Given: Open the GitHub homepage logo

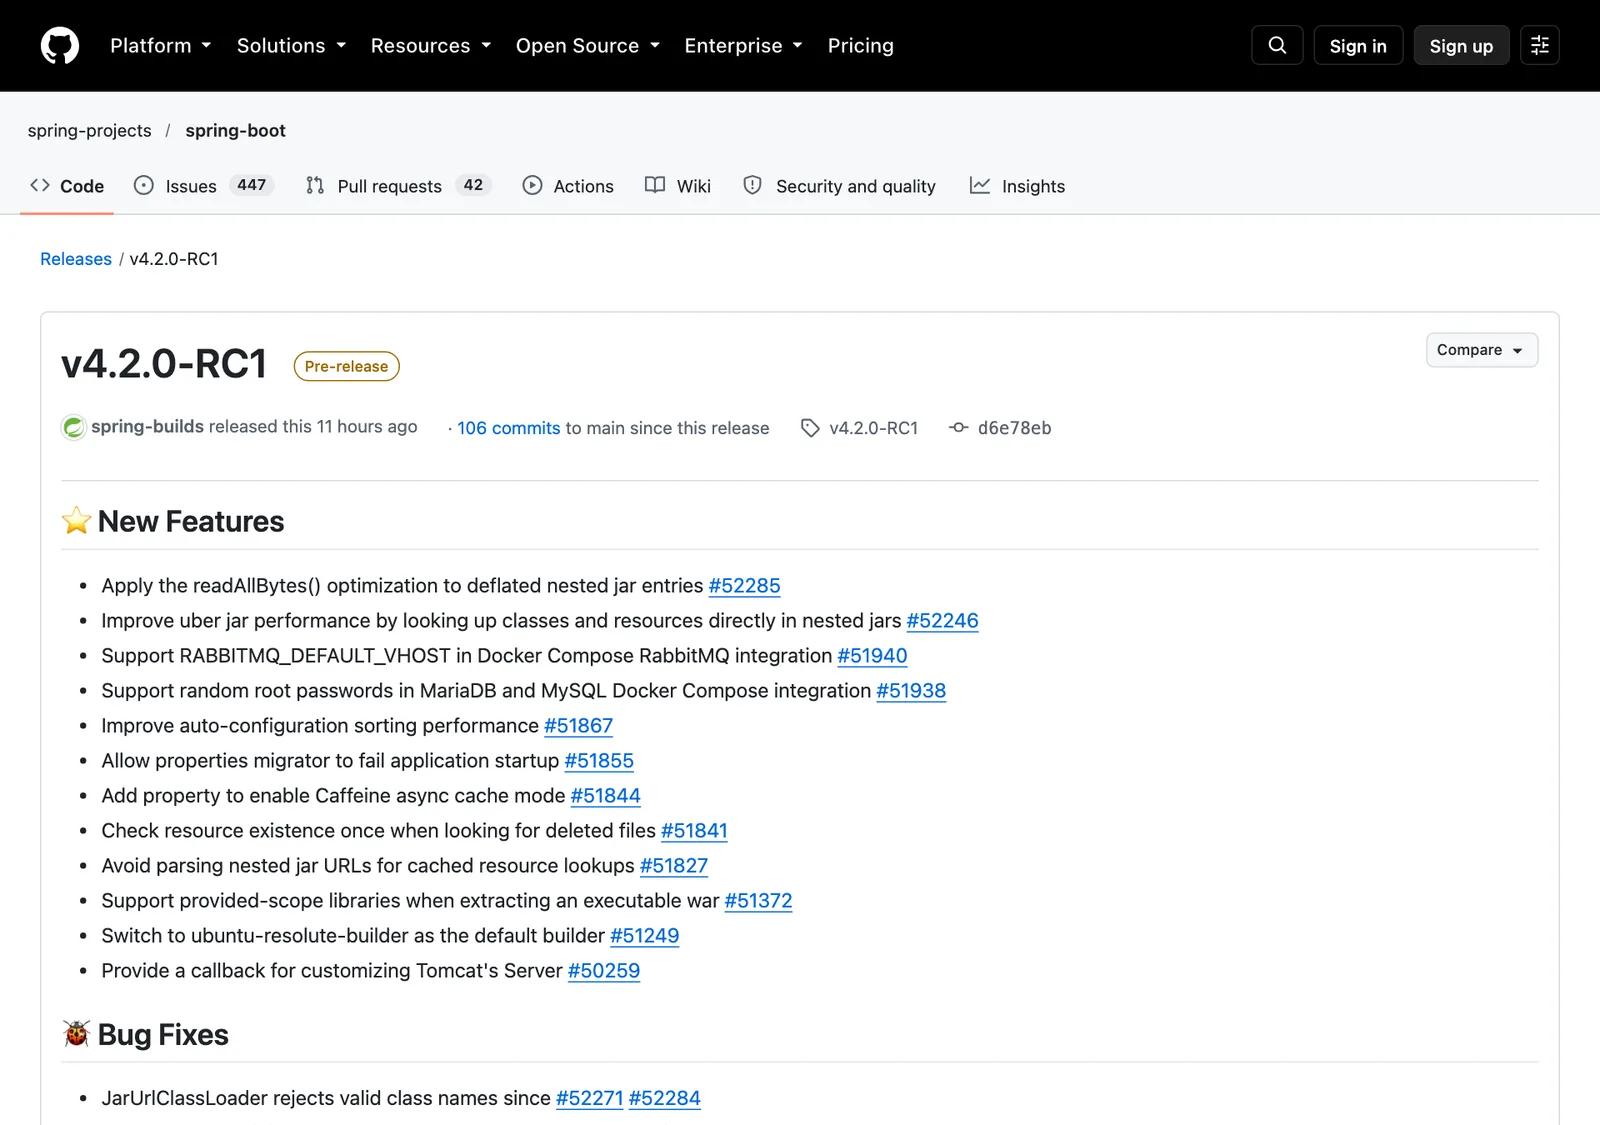Looking at the screenshot, I should click(60, 46).
